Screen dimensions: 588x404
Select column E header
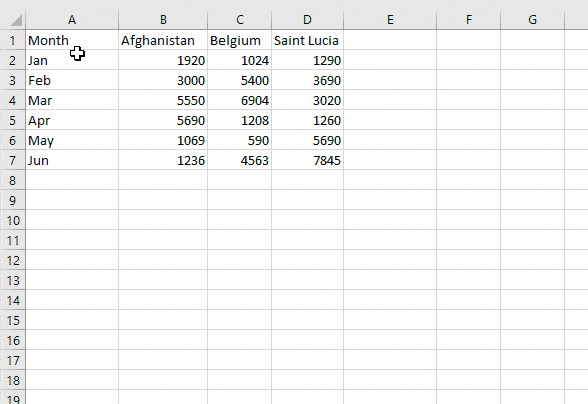point(390,20)
